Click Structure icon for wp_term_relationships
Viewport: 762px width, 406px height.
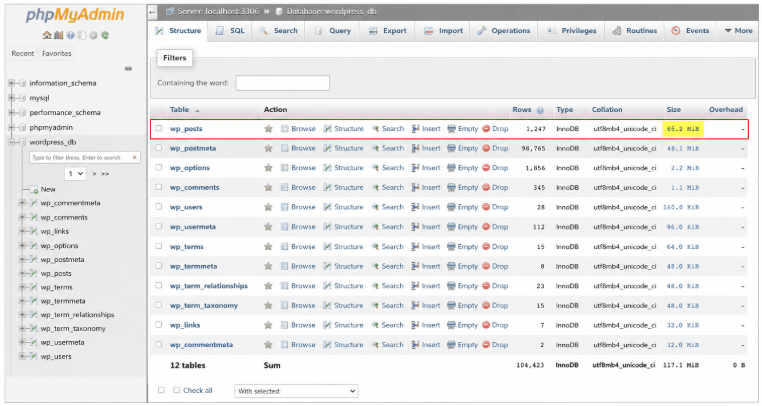pos(328,286)
